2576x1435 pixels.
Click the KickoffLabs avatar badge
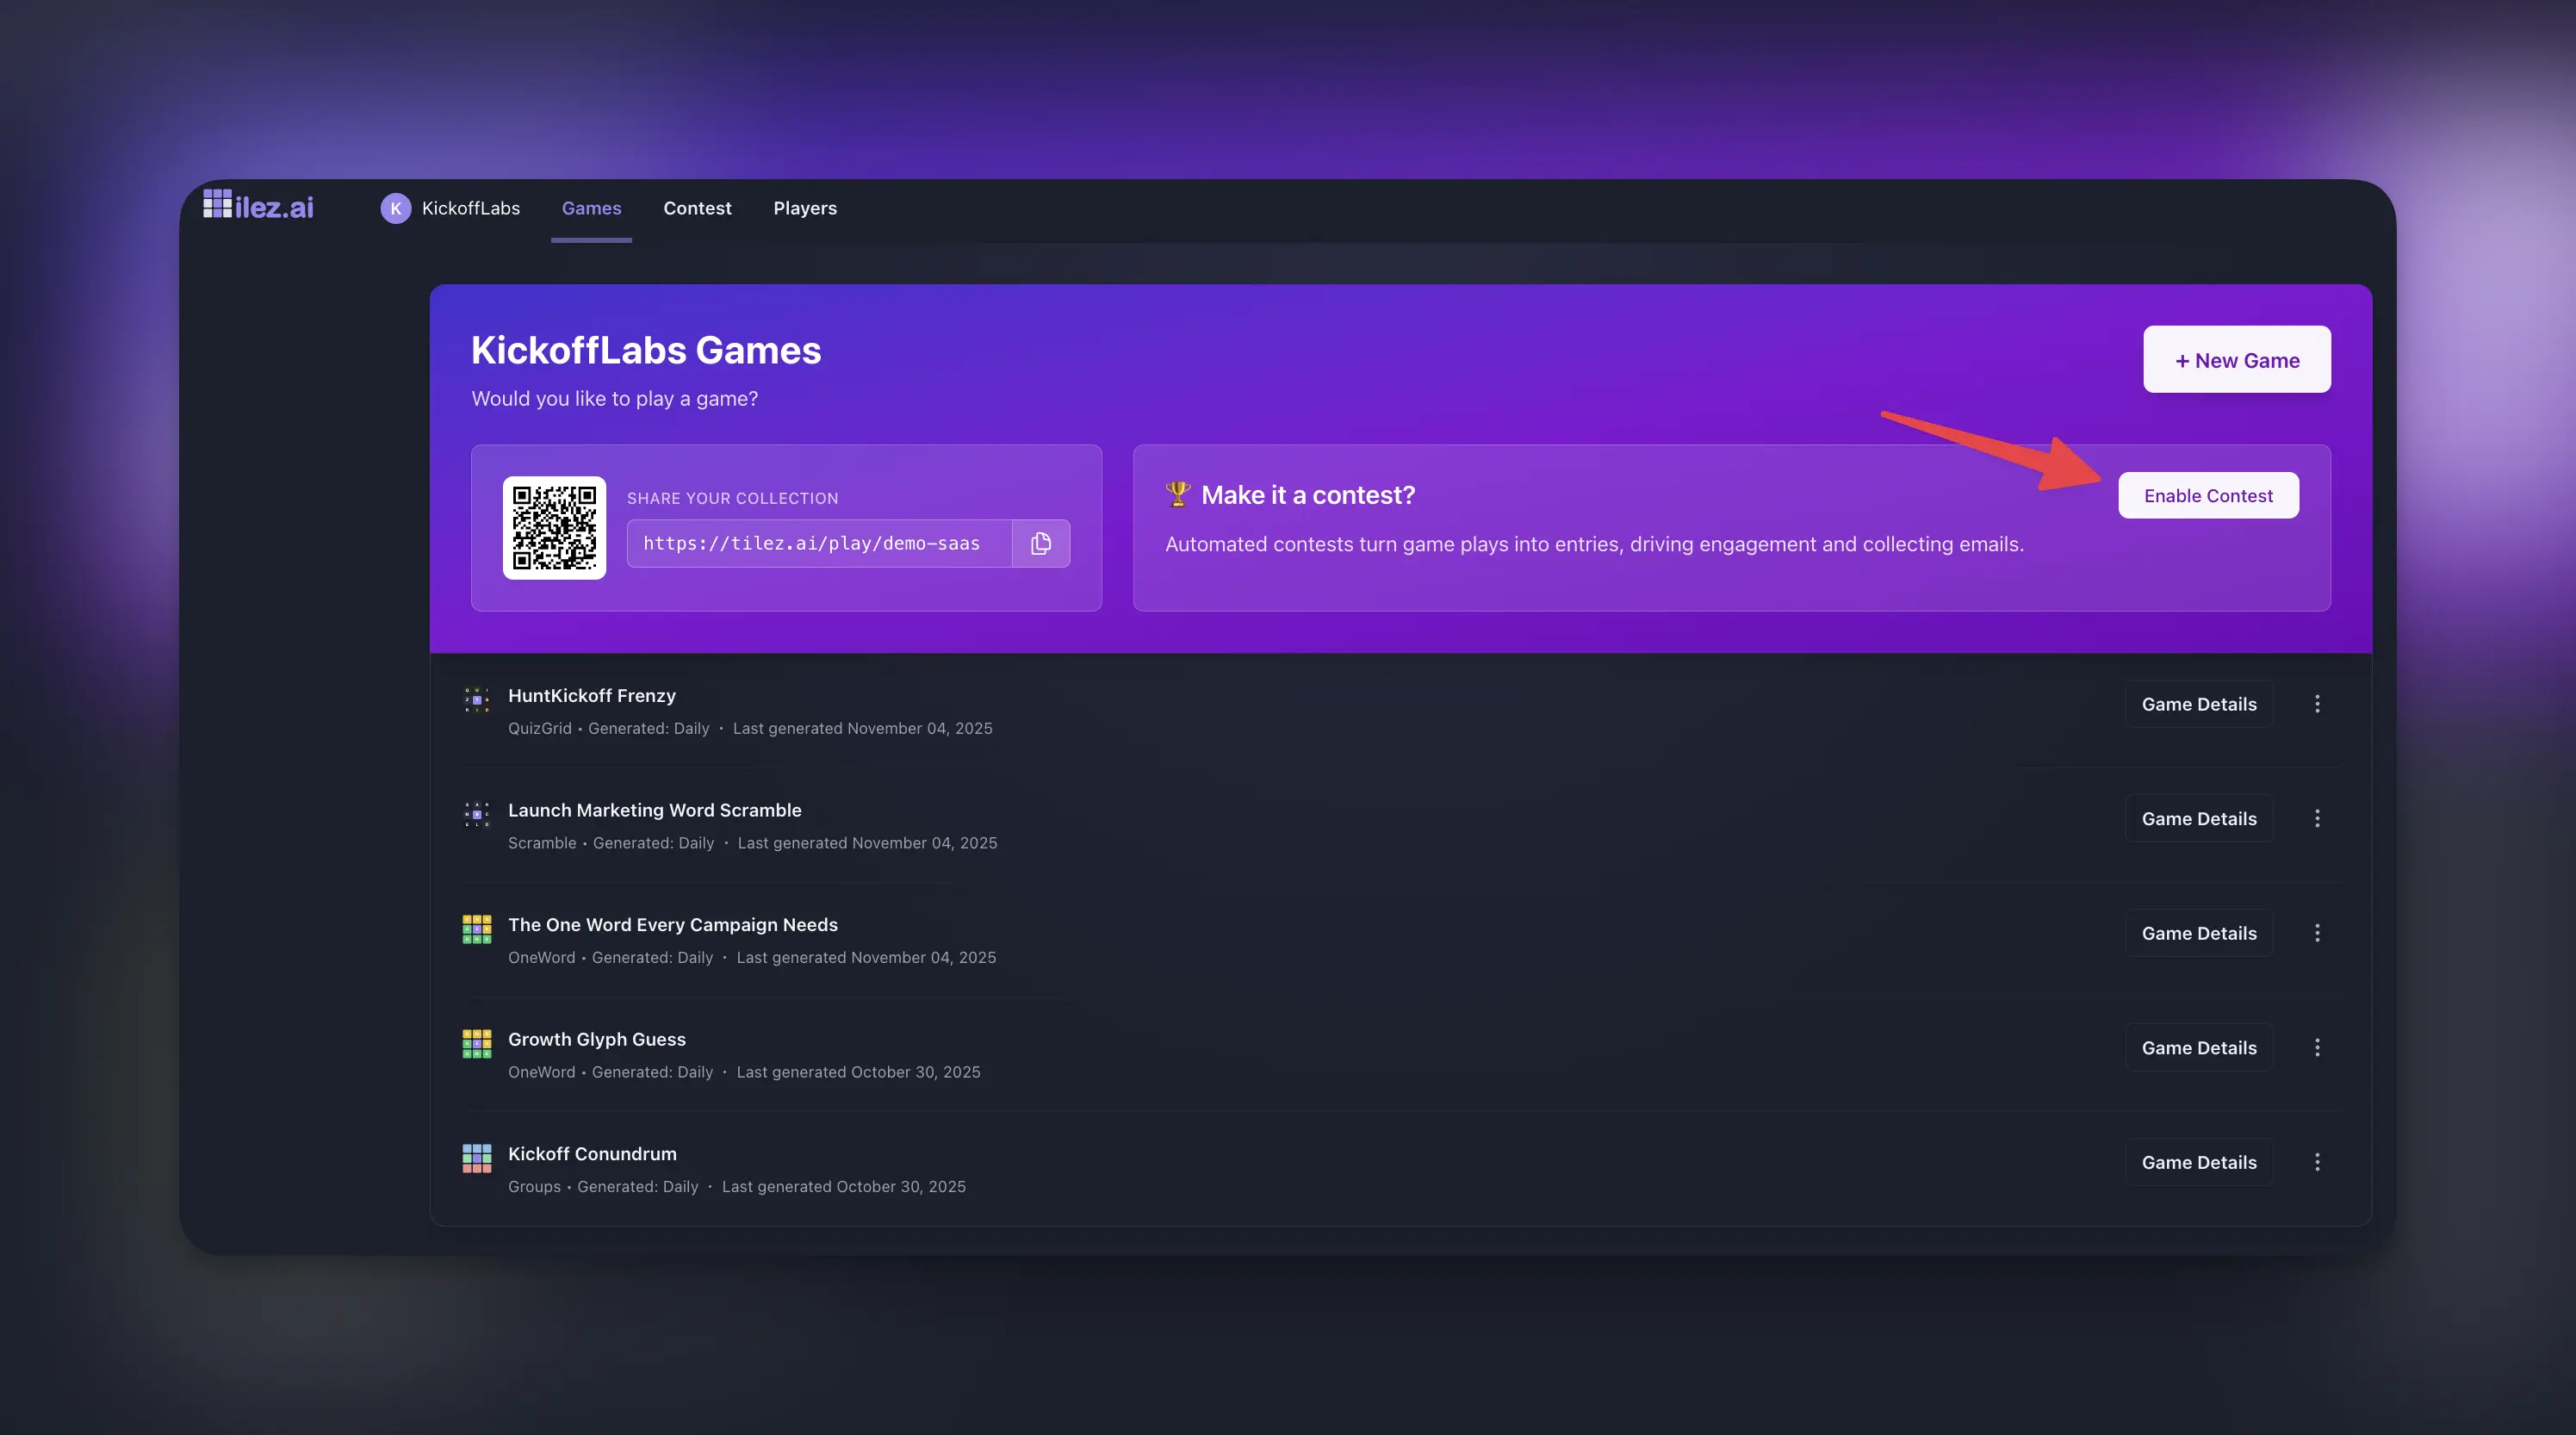(396, 208)
